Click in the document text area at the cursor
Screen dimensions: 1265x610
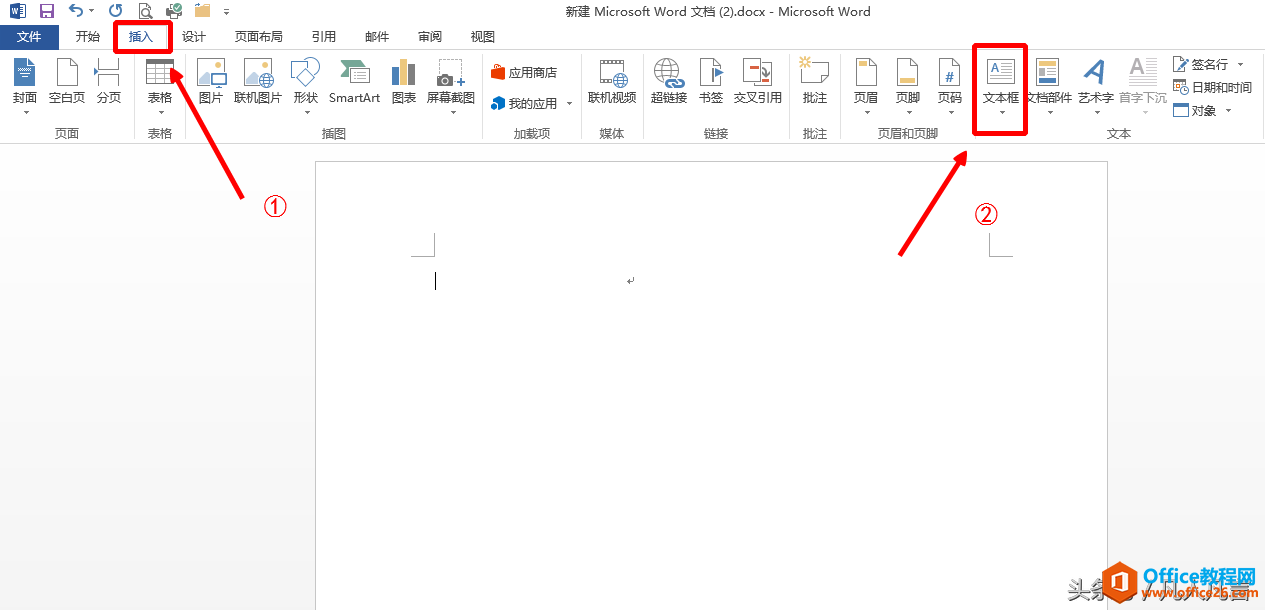[x=436, y=281]
